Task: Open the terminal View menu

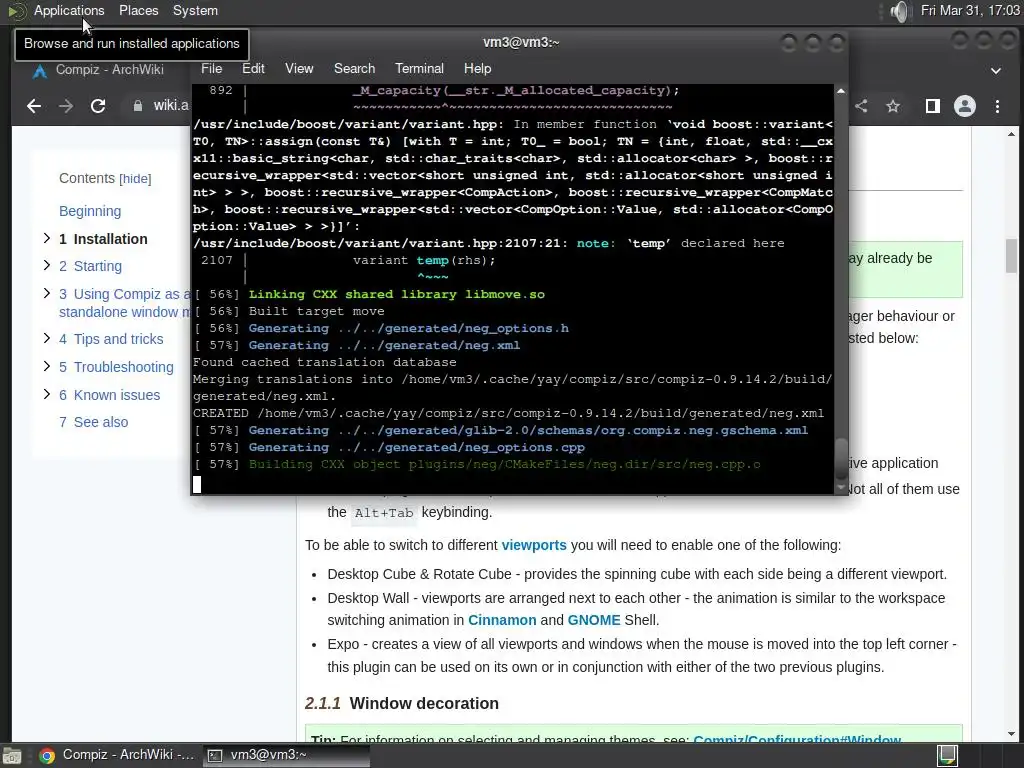Action: coord(299,69)
